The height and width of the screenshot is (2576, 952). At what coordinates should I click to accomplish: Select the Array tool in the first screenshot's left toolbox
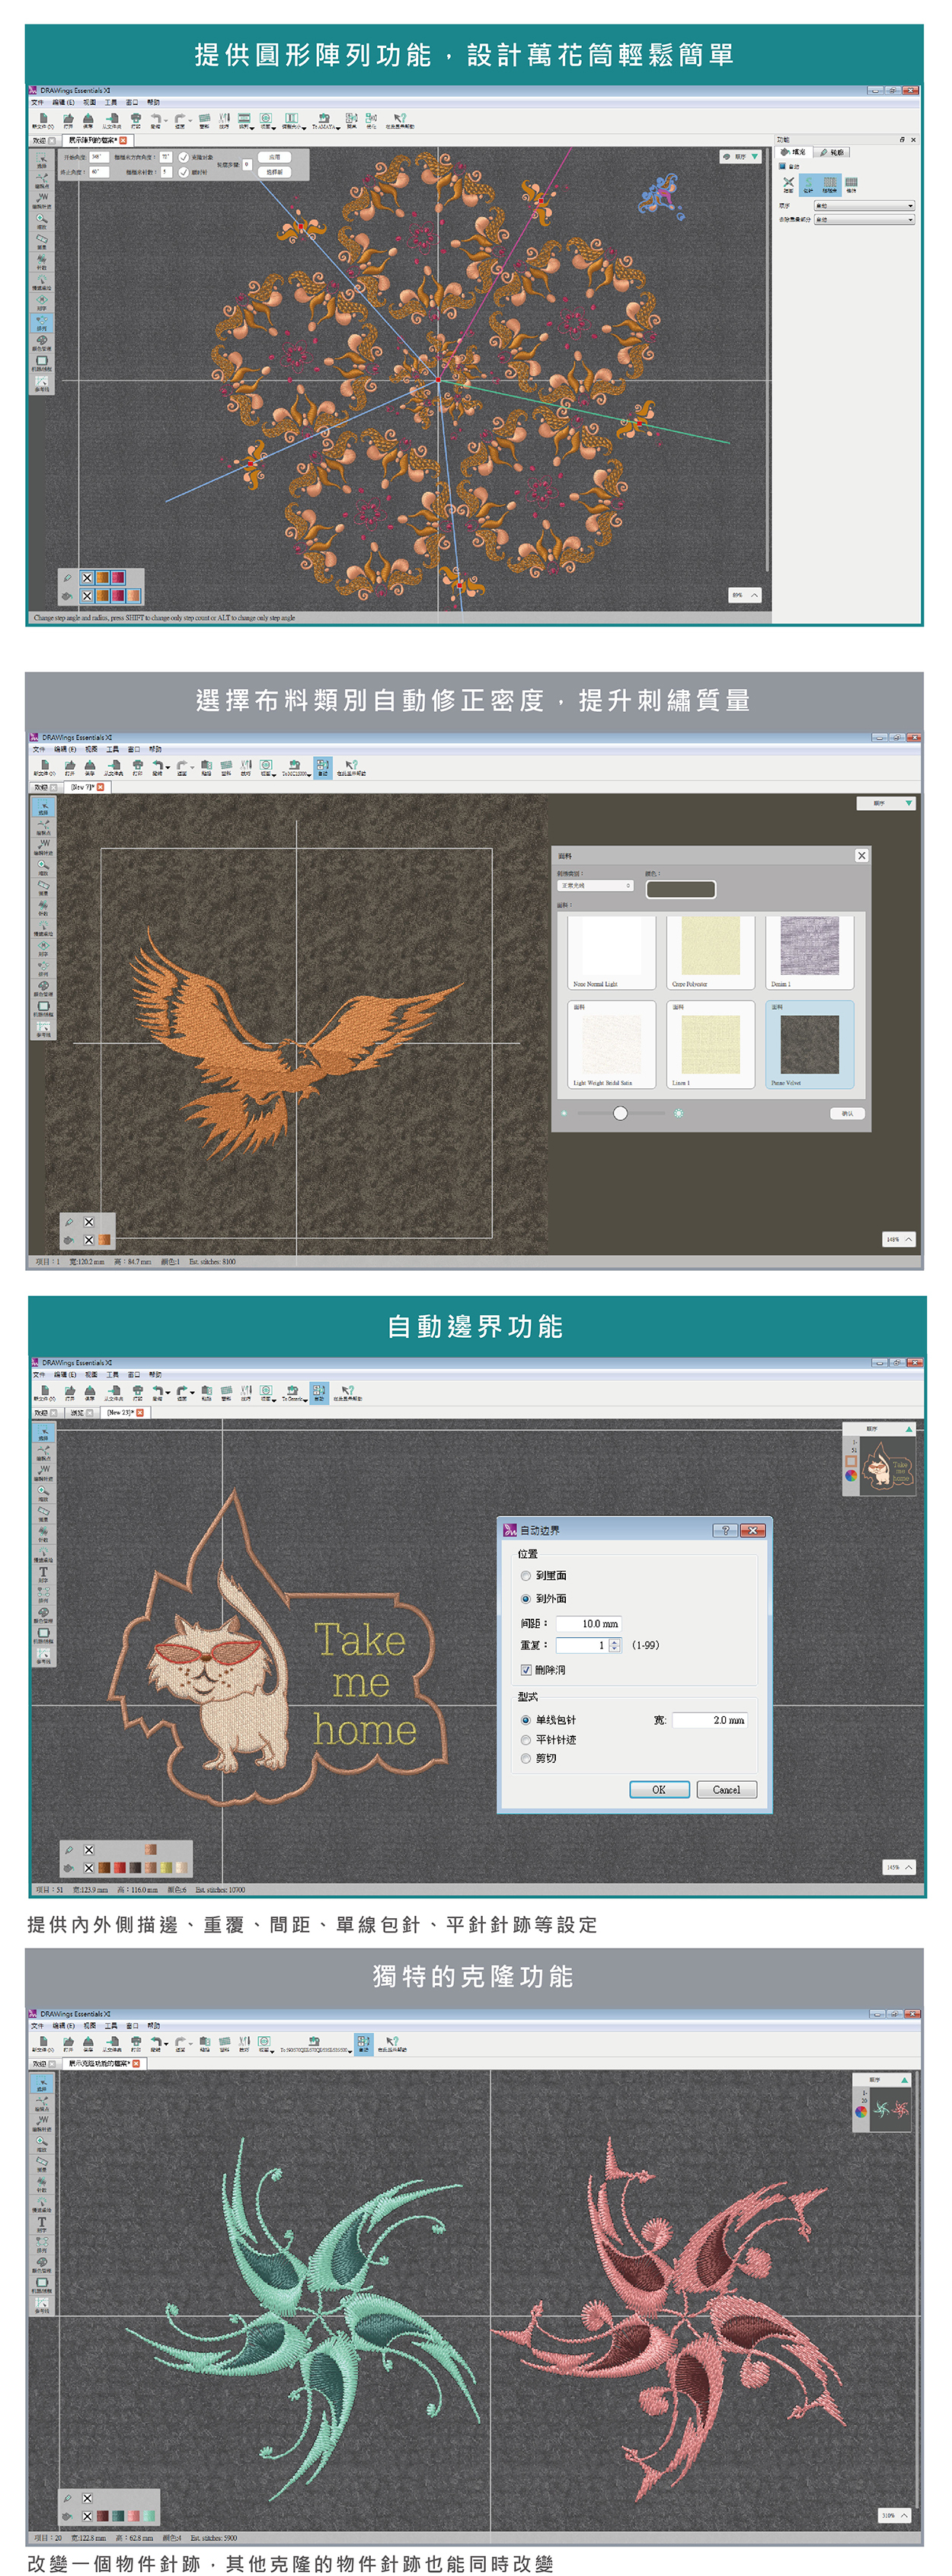tap(42, 323)
